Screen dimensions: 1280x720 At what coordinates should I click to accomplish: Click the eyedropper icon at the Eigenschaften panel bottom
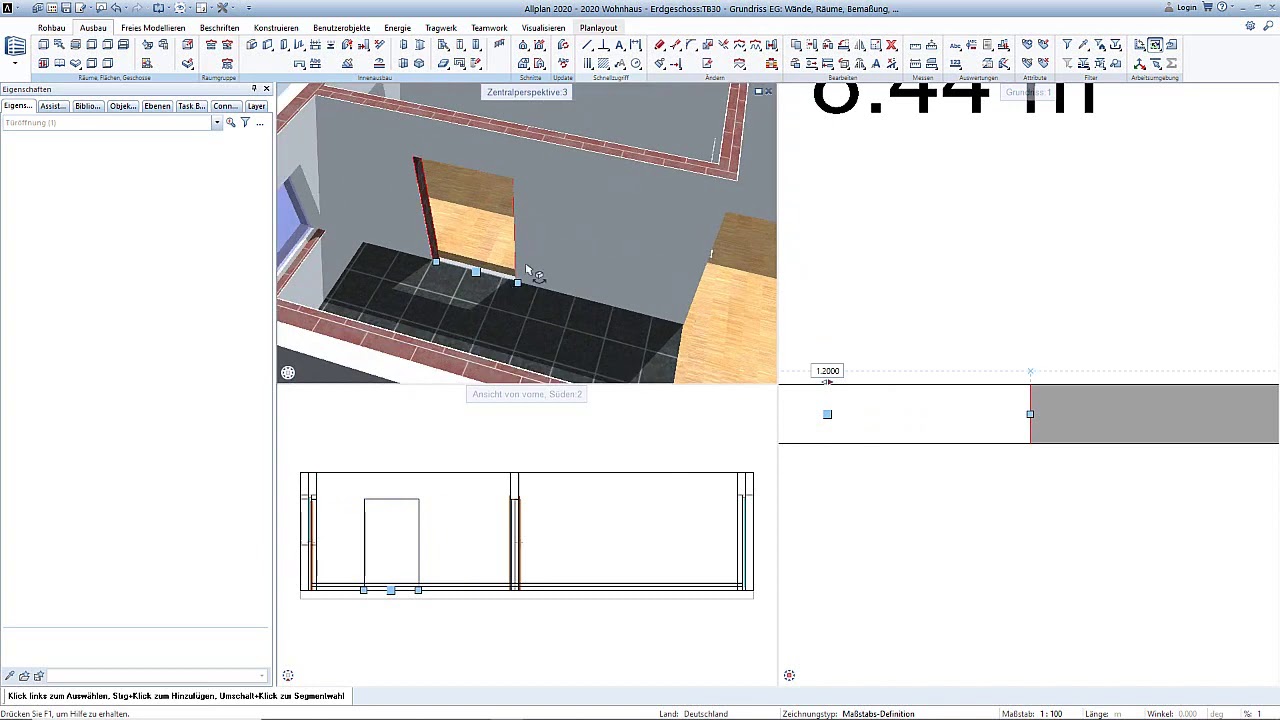click(10, 676)
